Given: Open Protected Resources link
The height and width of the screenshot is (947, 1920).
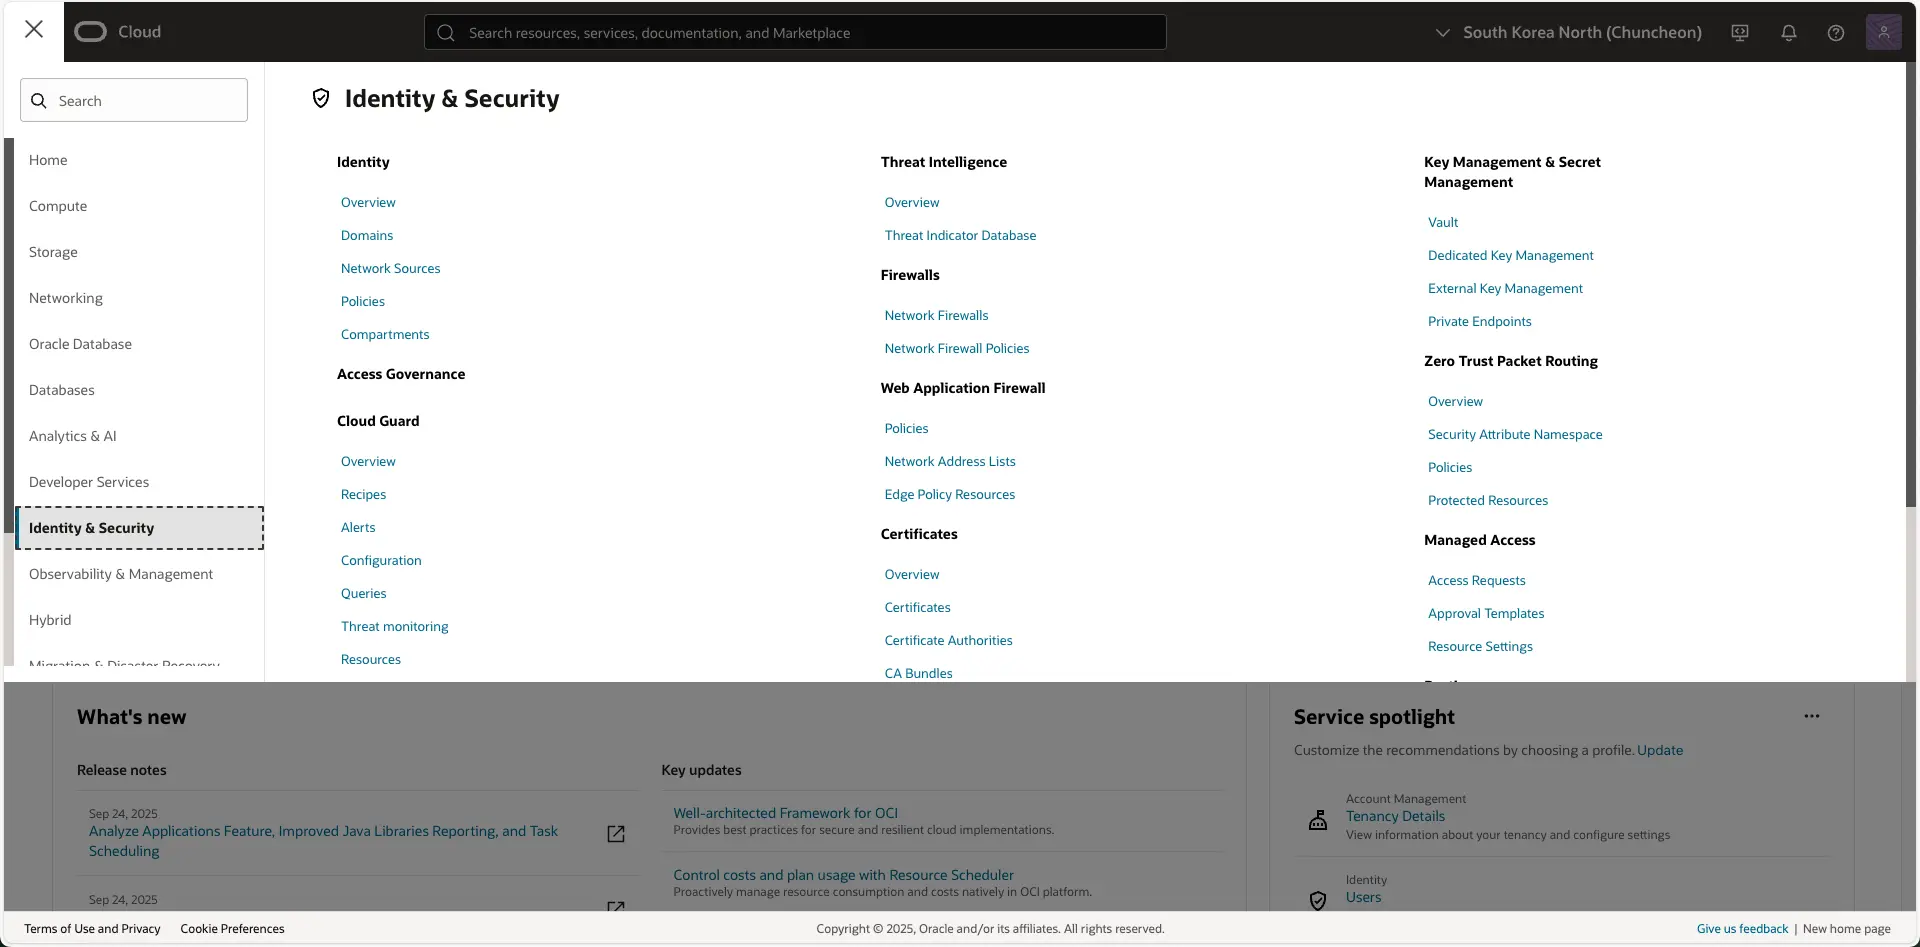Looking at the screenshot, I should 1488,500.
